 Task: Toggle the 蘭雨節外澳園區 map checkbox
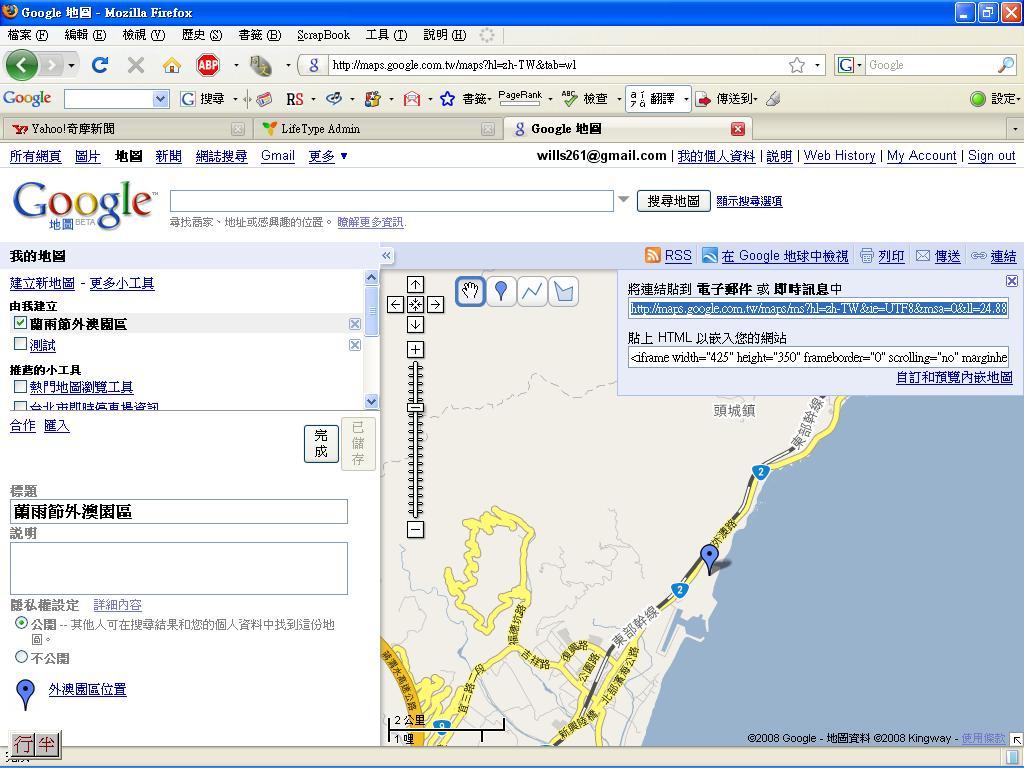(x=20, y=323)
